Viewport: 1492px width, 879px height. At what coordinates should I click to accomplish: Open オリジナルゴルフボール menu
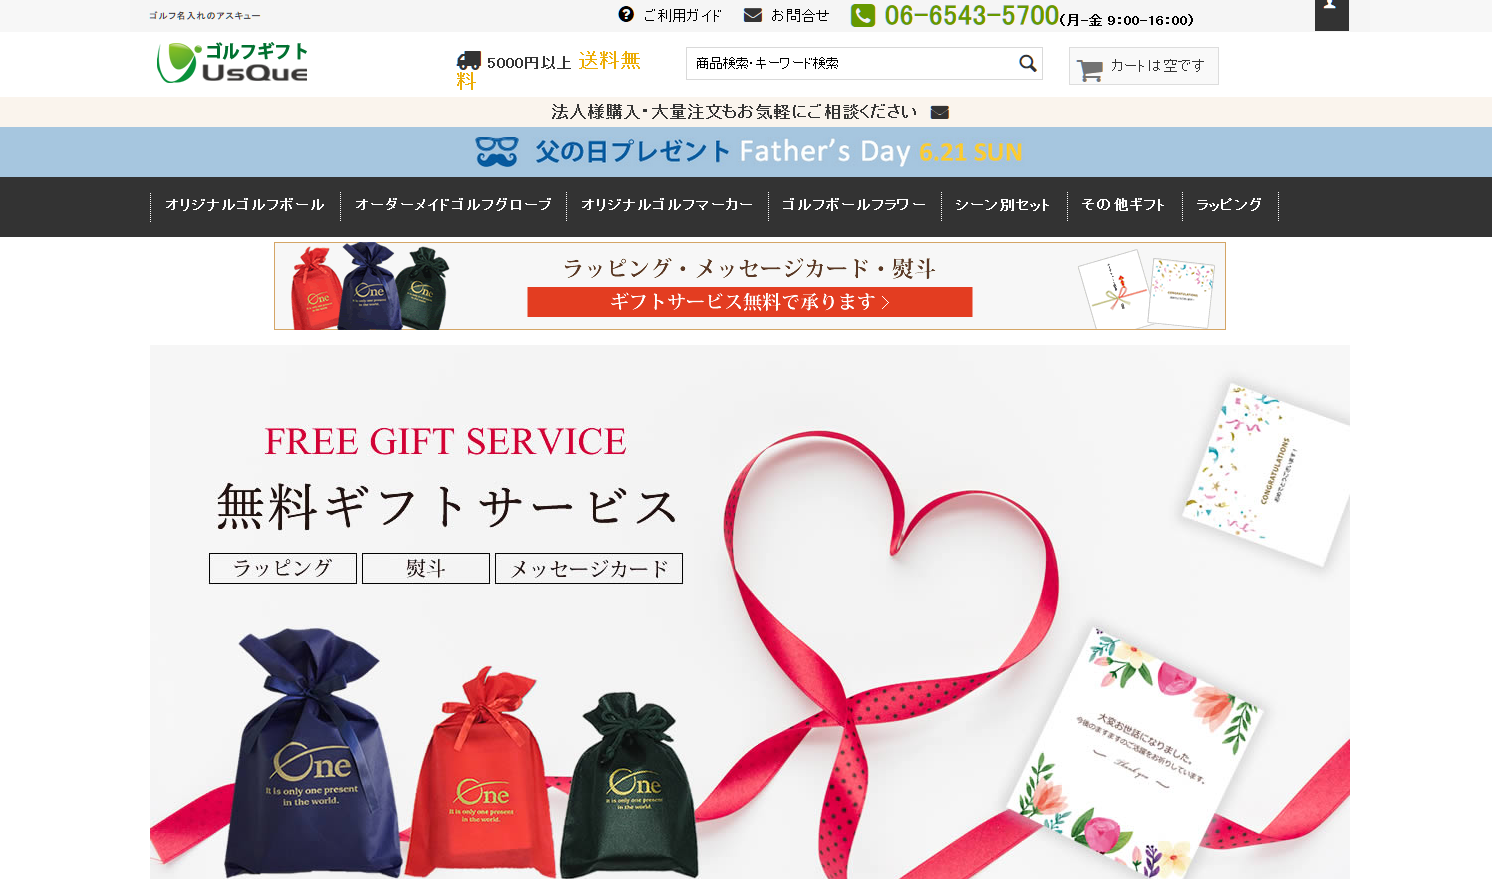[x=245, y=205]
